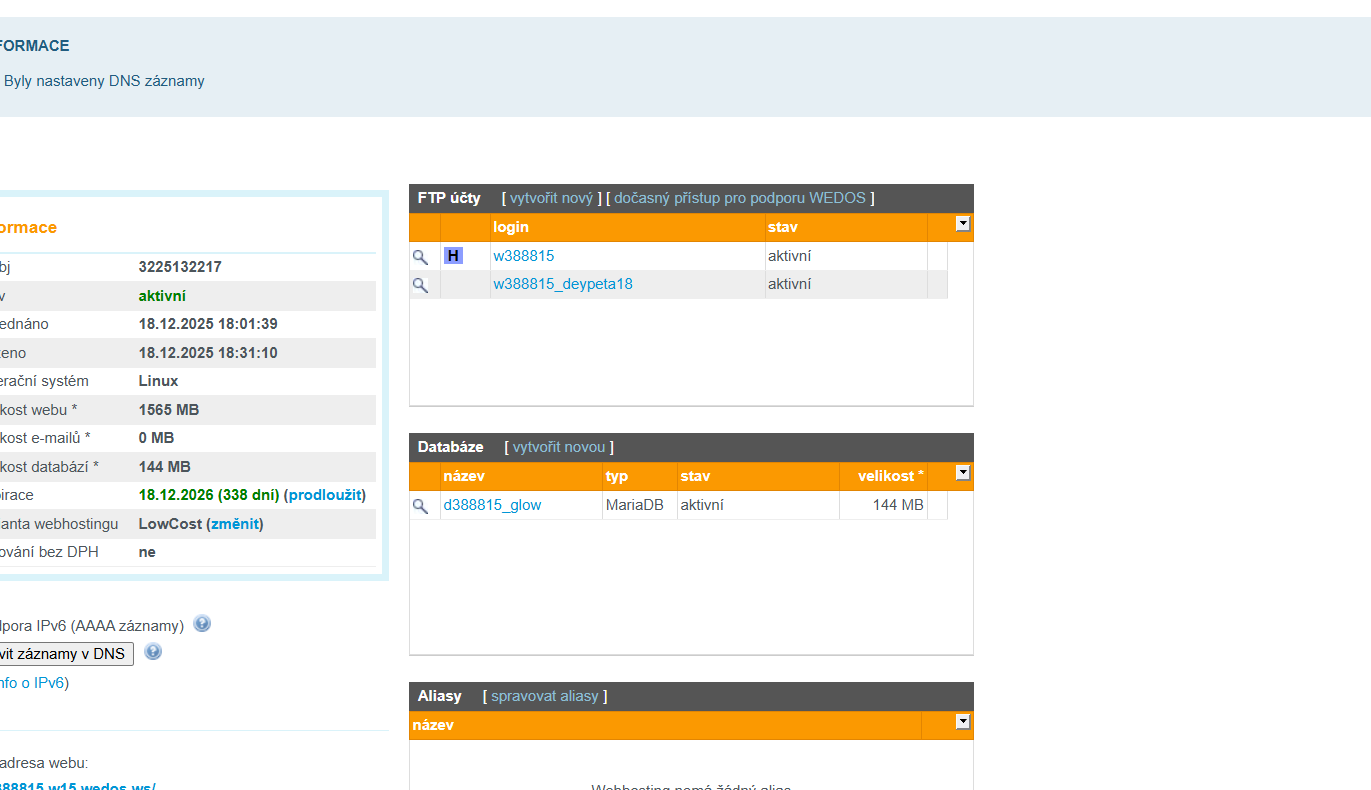
Task: Click help icon next to IPv6 support
Action: [202, 624]
